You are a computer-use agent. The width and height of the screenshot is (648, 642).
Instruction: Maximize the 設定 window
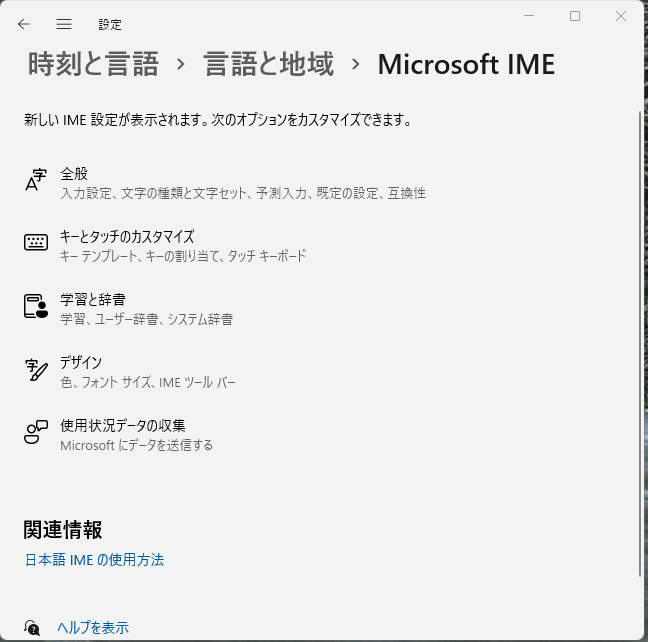pos(575,16)
